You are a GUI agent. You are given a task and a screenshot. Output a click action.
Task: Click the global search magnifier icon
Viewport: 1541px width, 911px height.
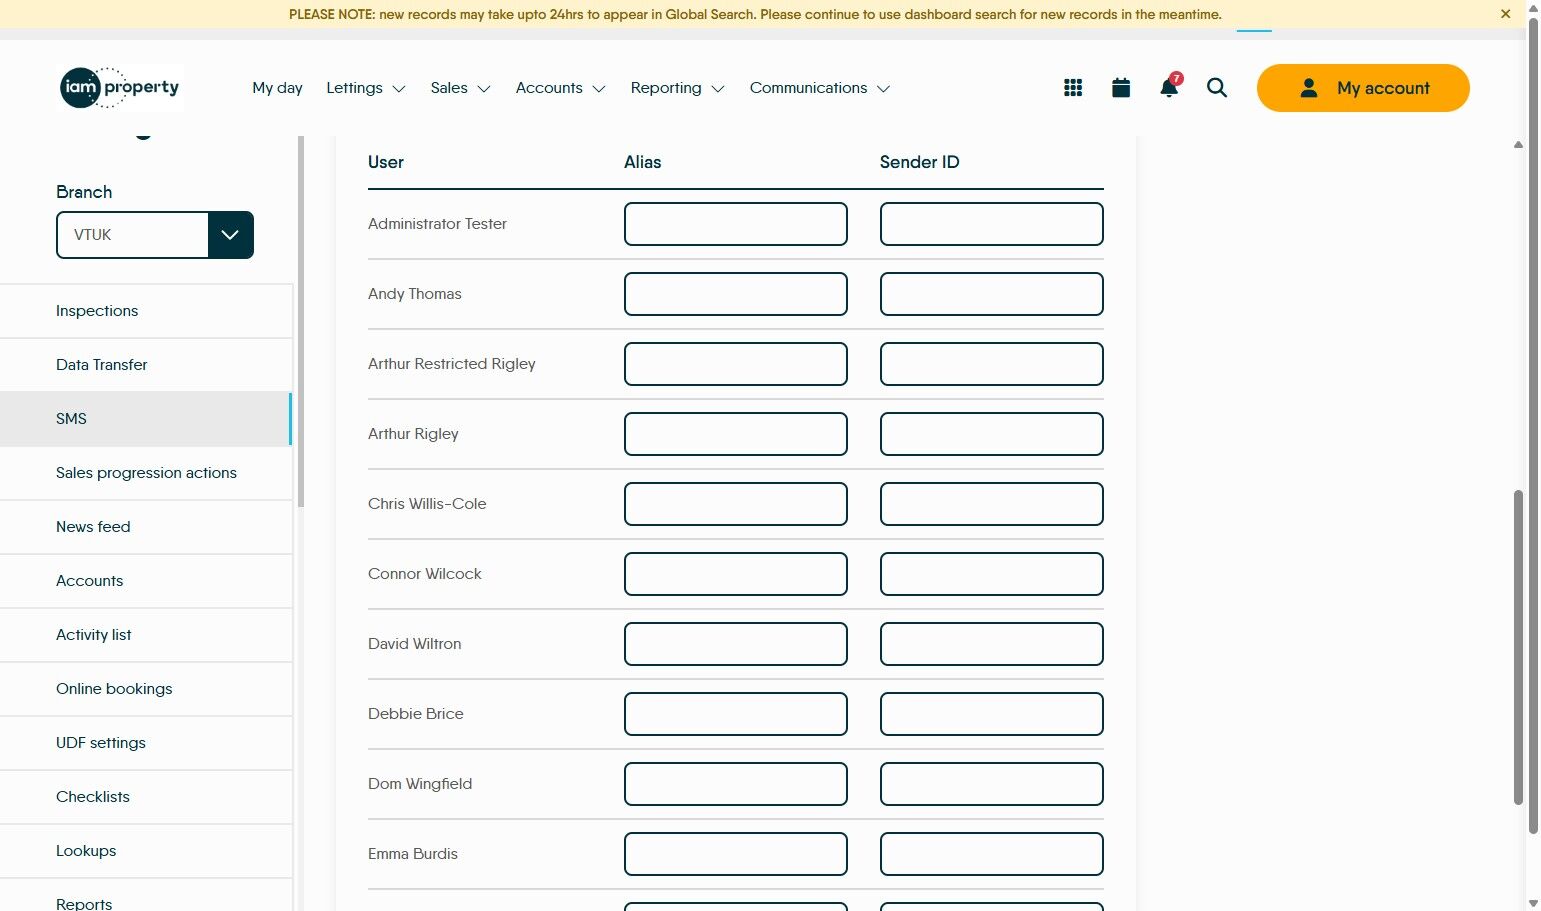(x=1217, y=88)
